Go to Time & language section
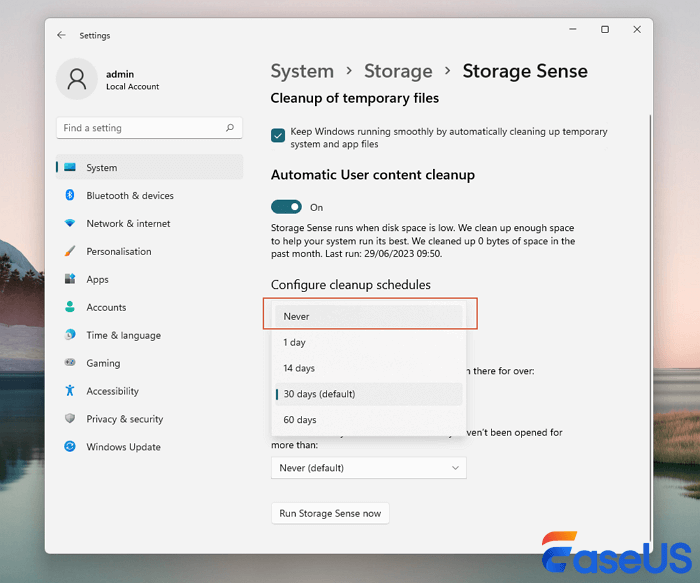This screenshot has height=583, width=700. click(x=123, y=335)
